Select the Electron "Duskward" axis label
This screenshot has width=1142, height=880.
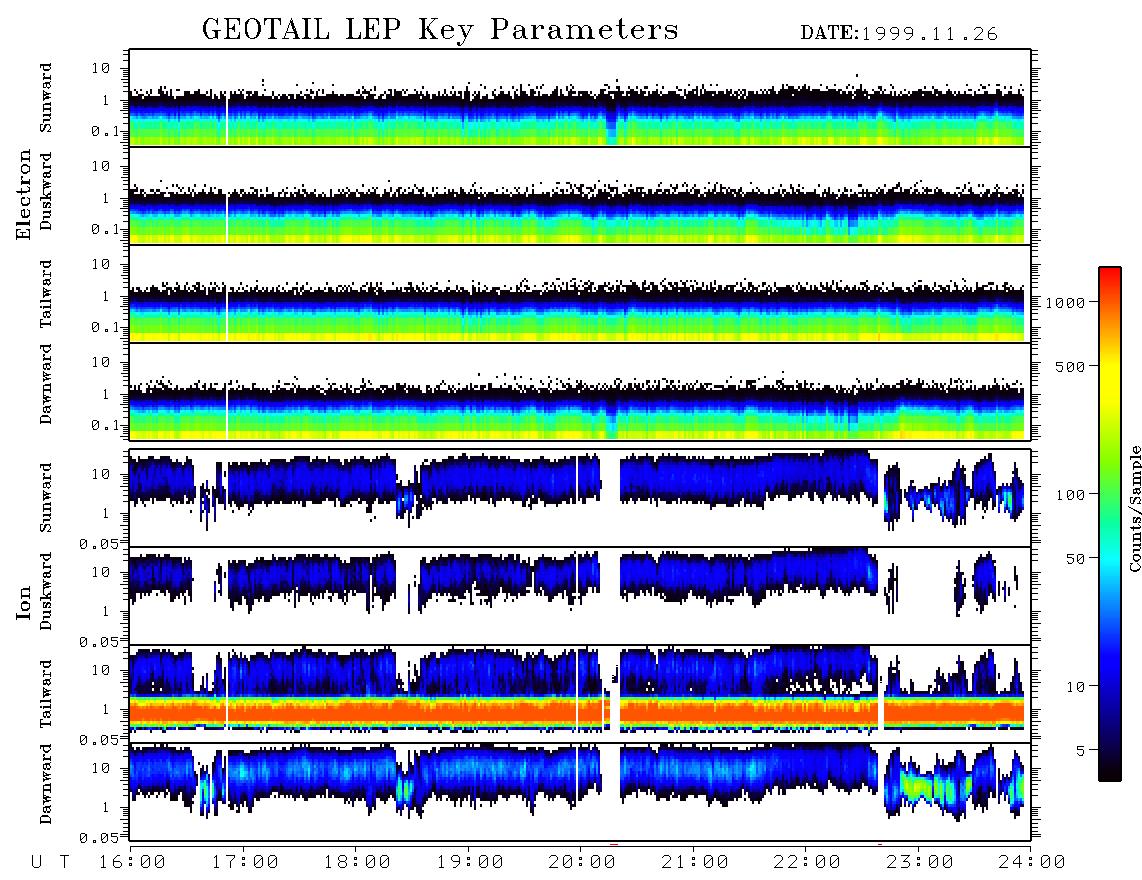(46, 191)
